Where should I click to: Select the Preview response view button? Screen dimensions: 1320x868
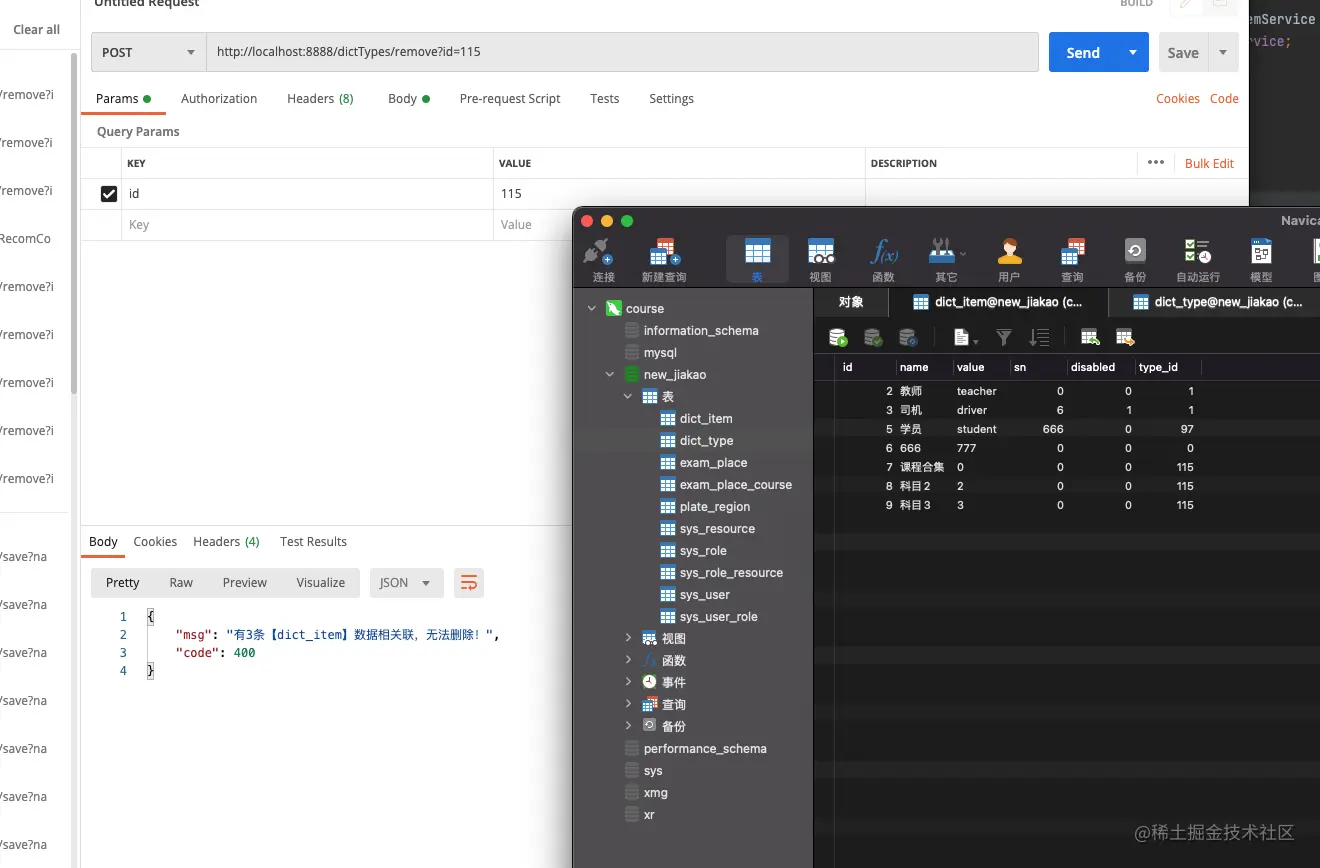(245, 583)
